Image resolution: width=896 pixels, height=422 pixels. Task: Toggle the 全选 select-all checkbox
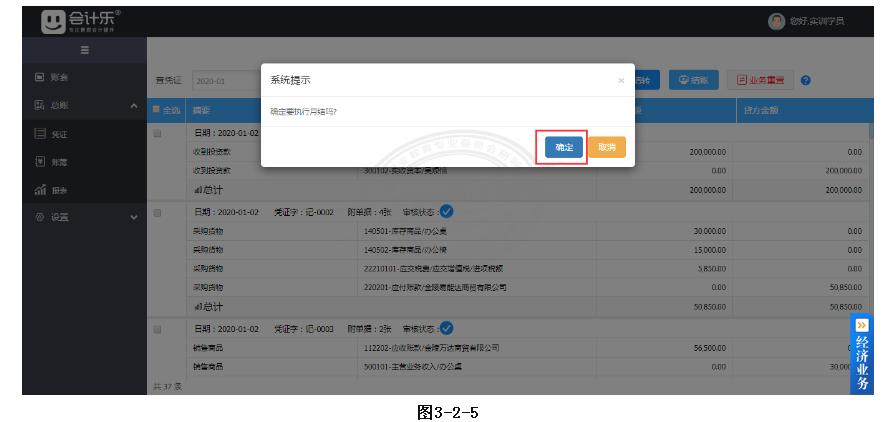point(156,110)
